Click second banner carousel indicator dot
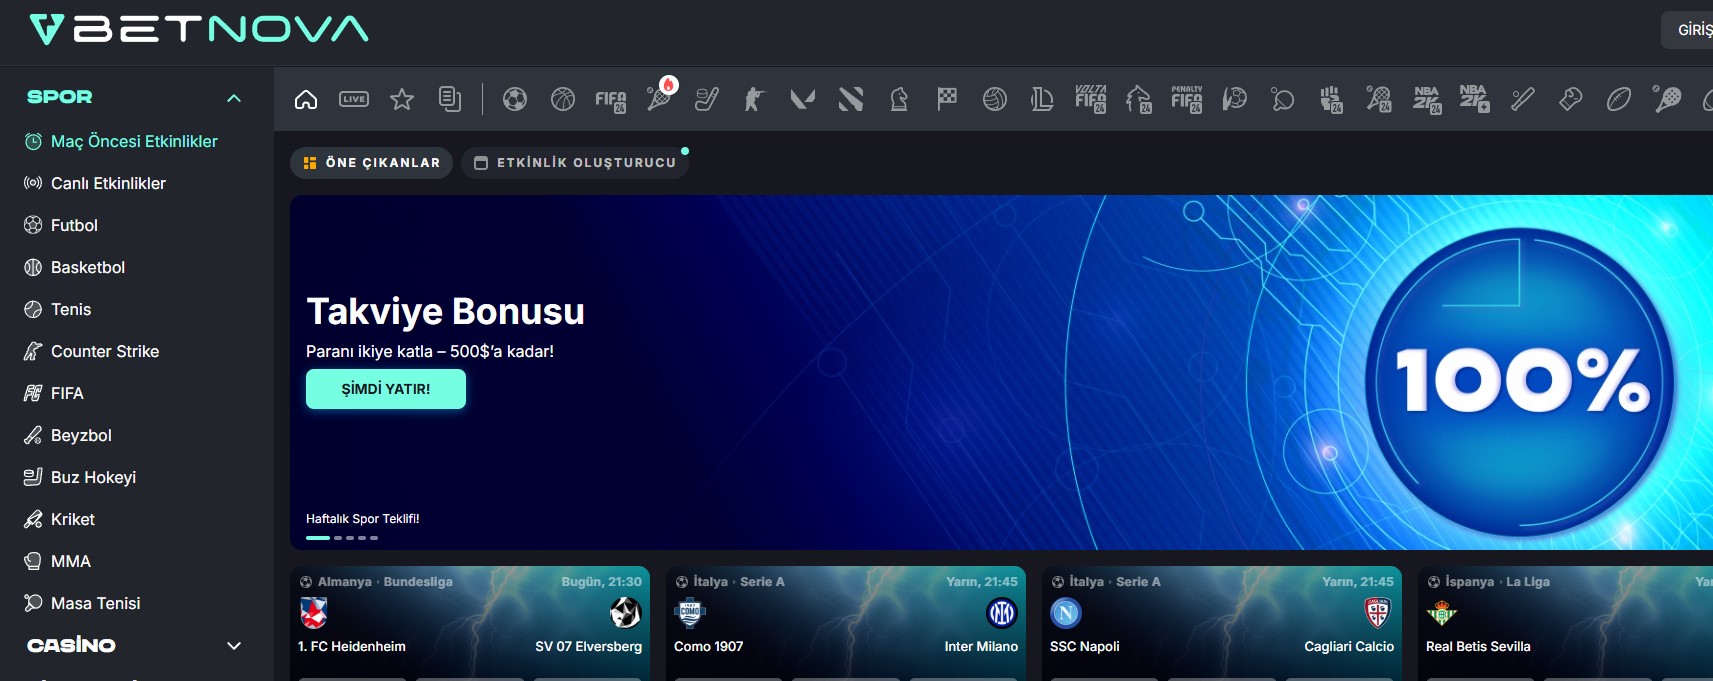 338,538
